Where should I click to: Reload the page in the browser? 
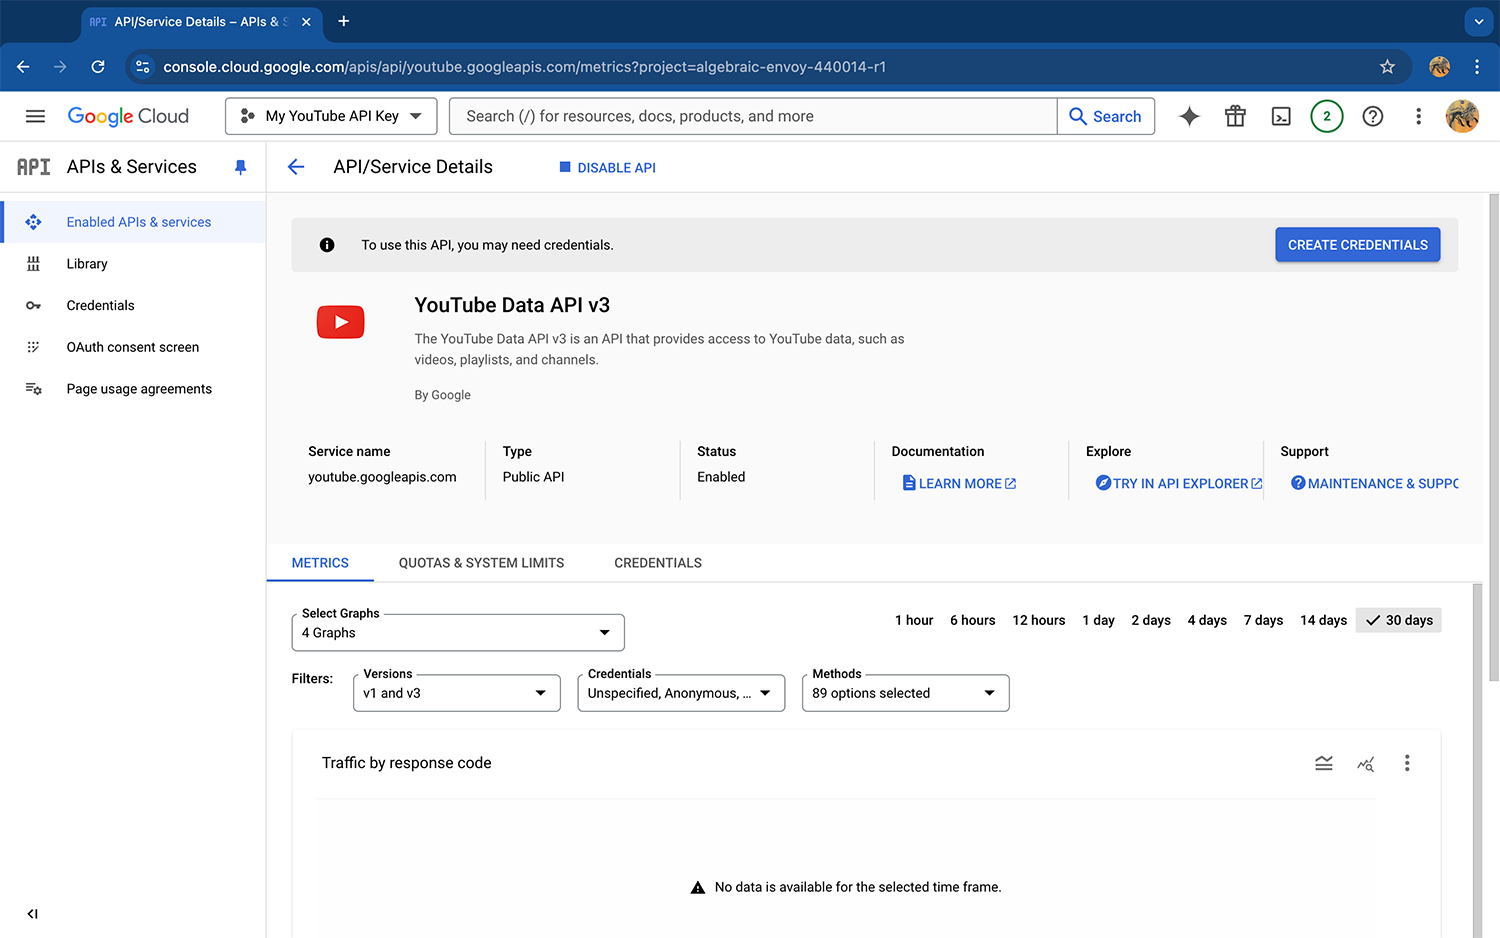pyautogui.click(x=98, y=67)
